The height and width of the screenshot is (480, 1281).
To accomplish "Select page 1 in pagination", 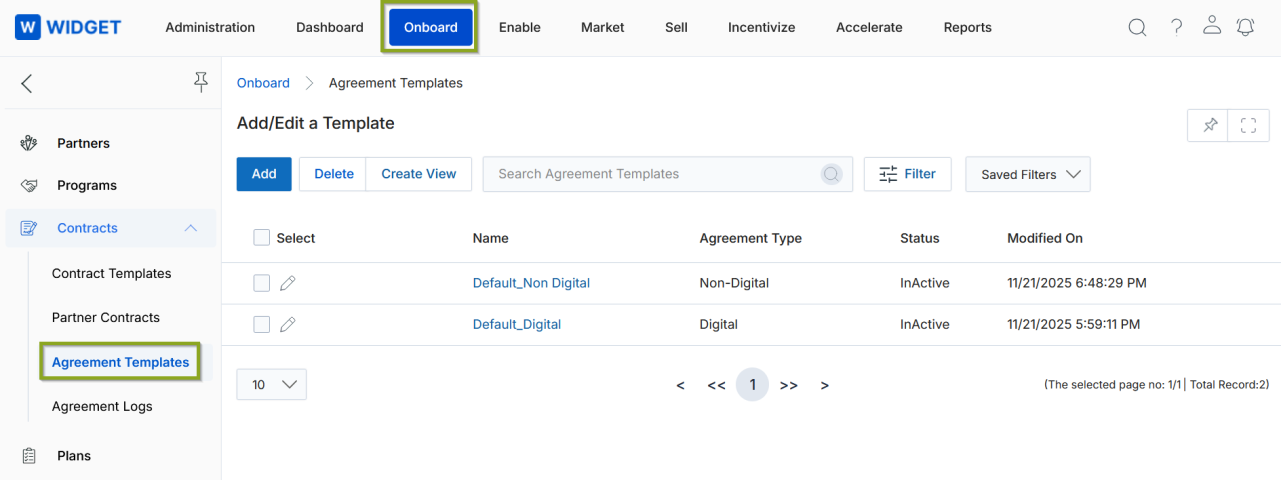I will (x=752, y=385).
